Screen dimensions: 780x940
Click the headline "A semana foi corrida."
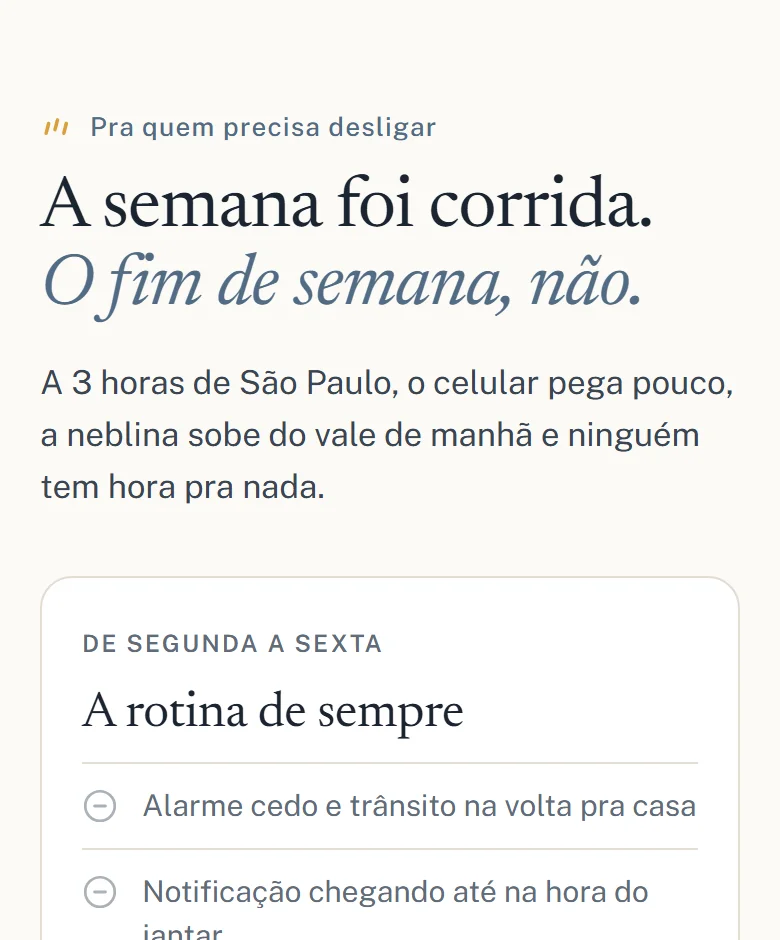click(347, 203)
